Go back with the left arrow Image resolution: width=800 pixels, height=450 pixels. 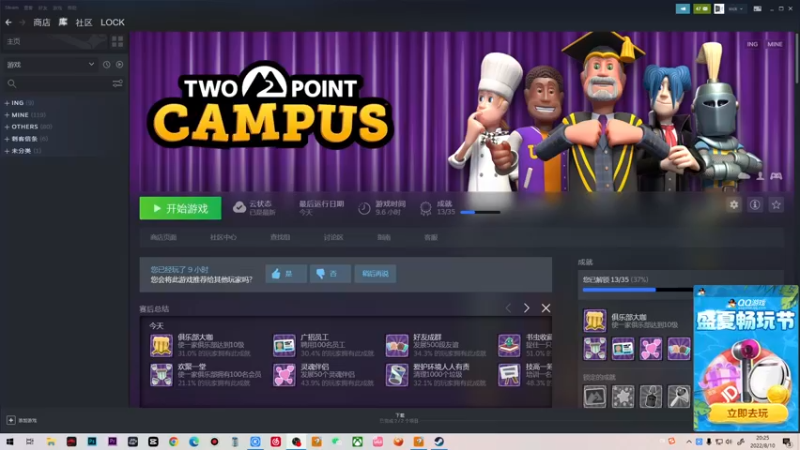pyautogui.click(x=9, y=22)
